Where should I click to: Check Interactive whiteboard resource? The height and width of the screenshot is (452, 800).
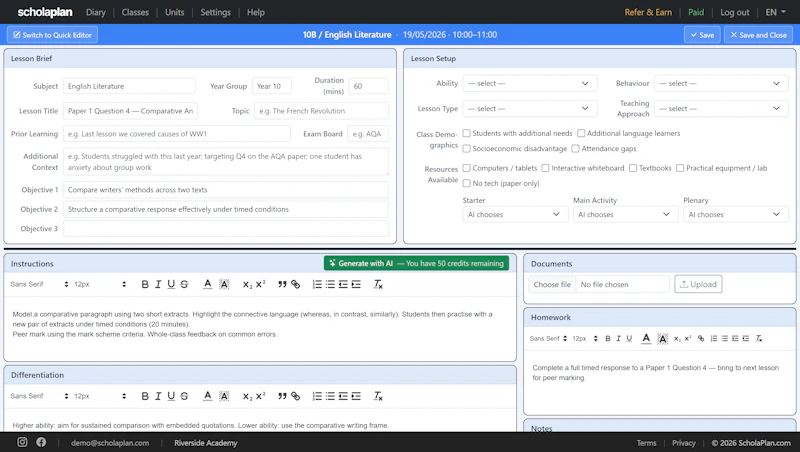(x=545, y=168)
